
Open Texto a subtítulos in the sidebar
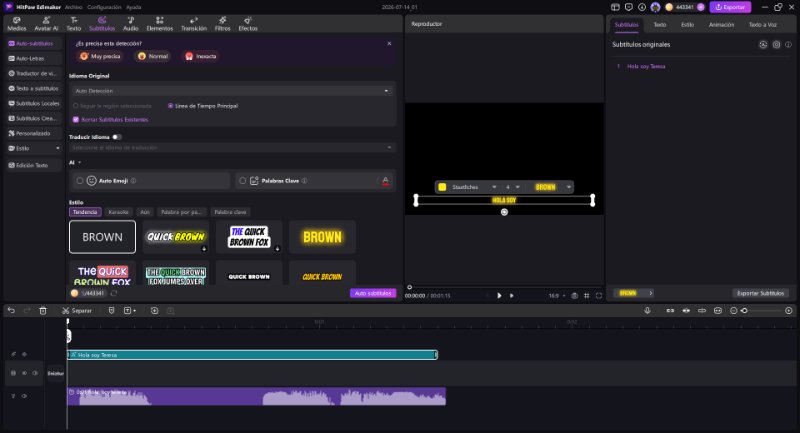click(x=34, y=88)
